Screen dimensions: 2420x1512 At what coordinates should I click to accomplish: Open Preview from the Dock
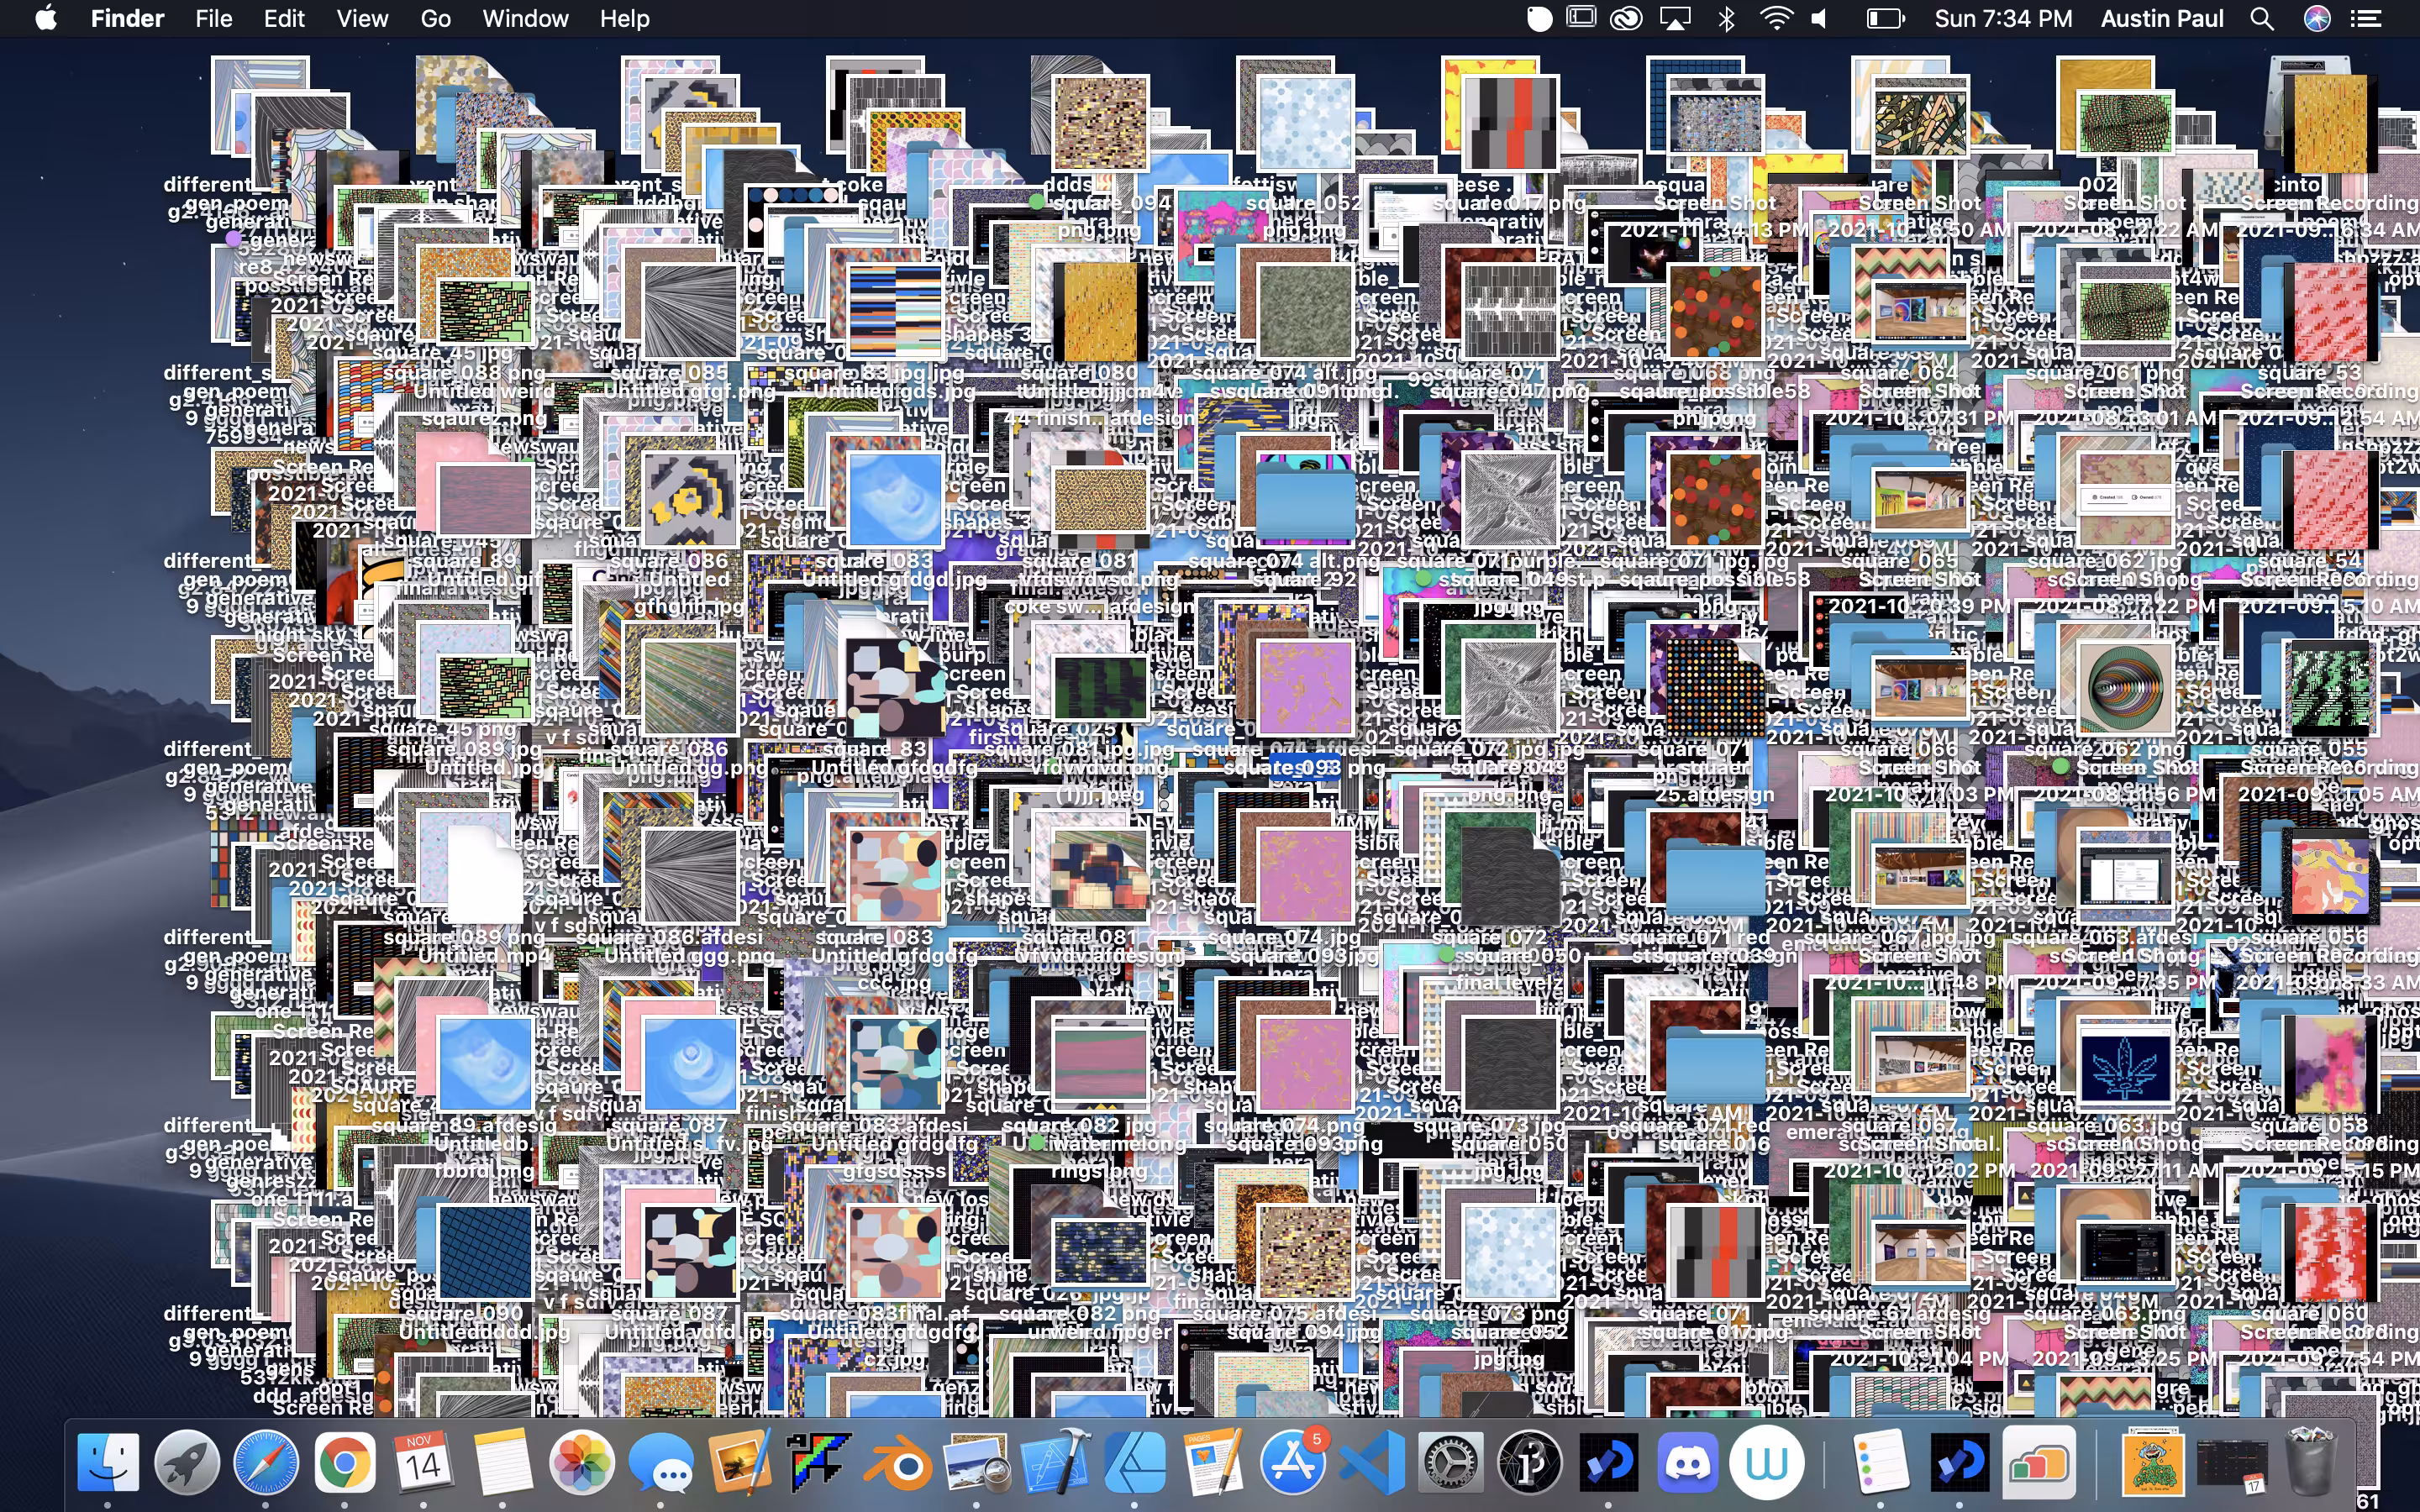coord(976,1463)
